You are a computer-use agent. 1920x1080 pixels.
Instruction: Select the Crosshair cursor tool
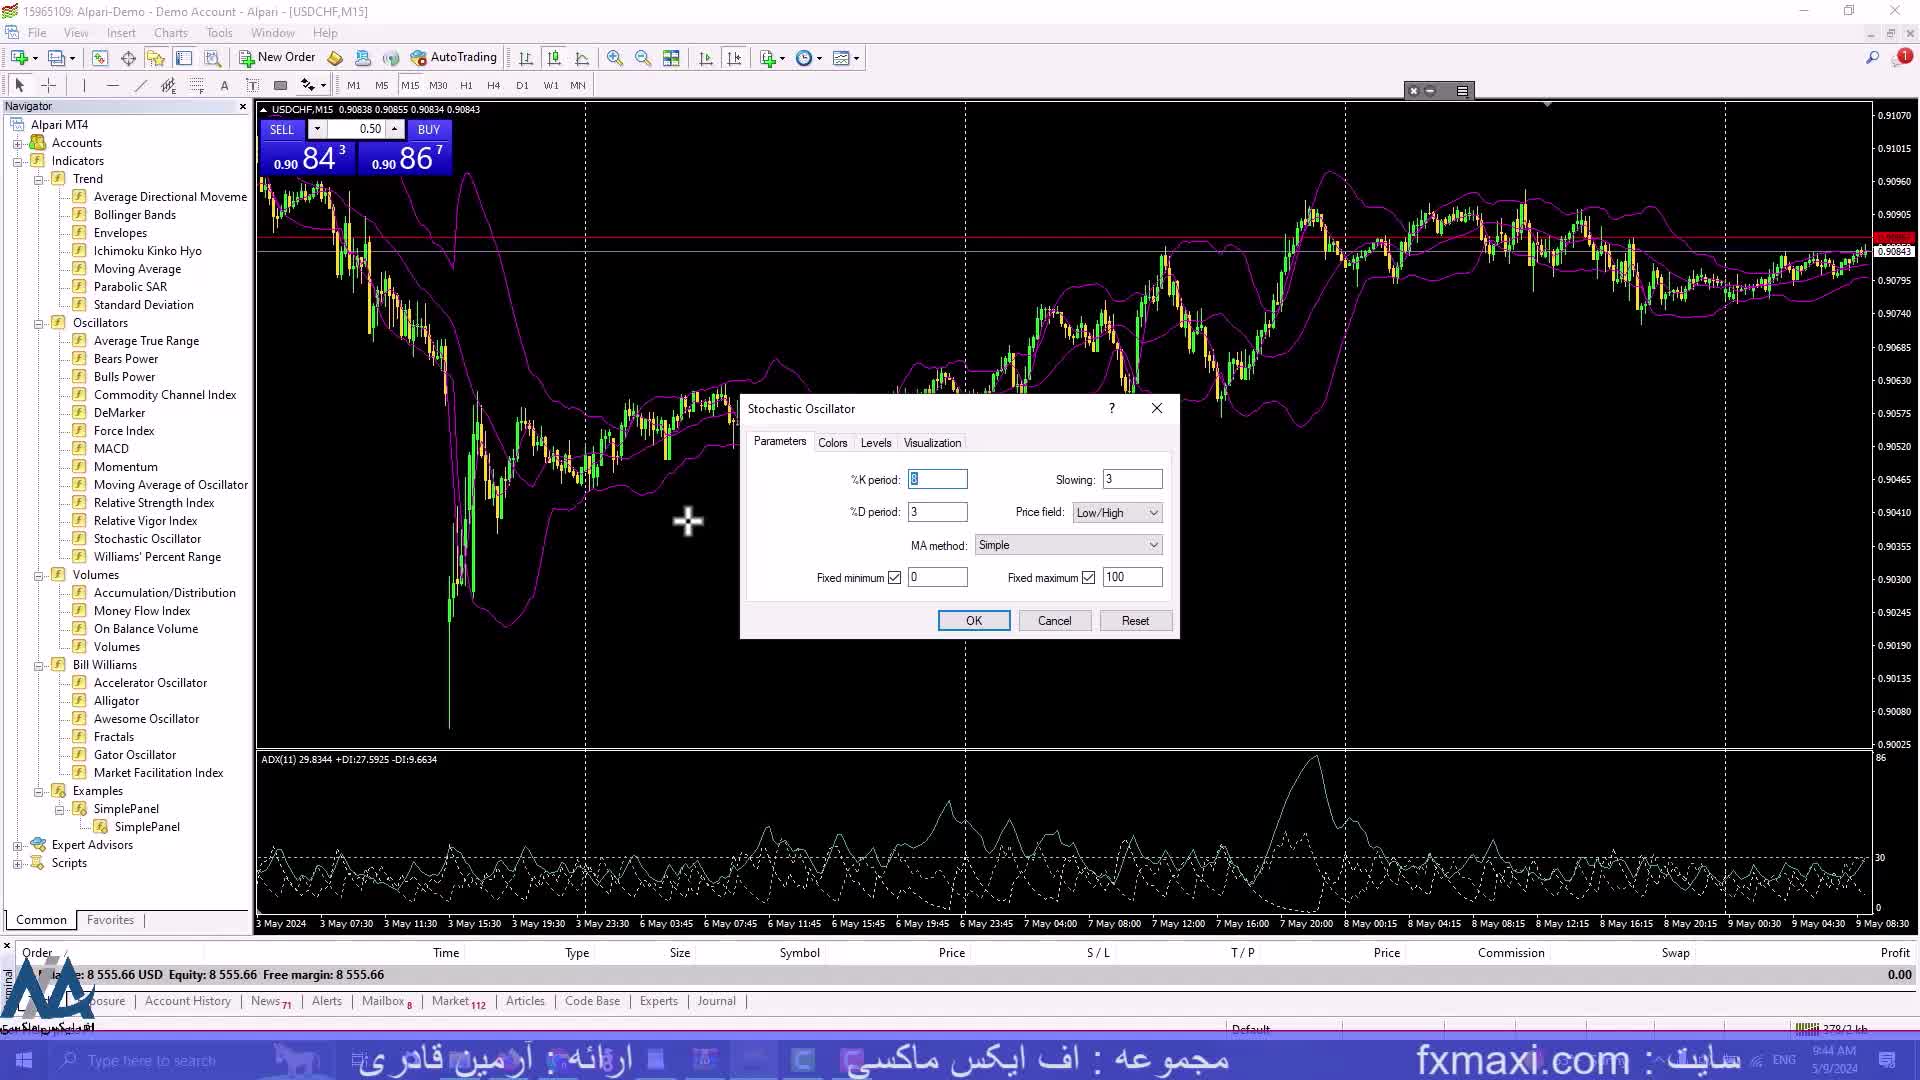48,85
